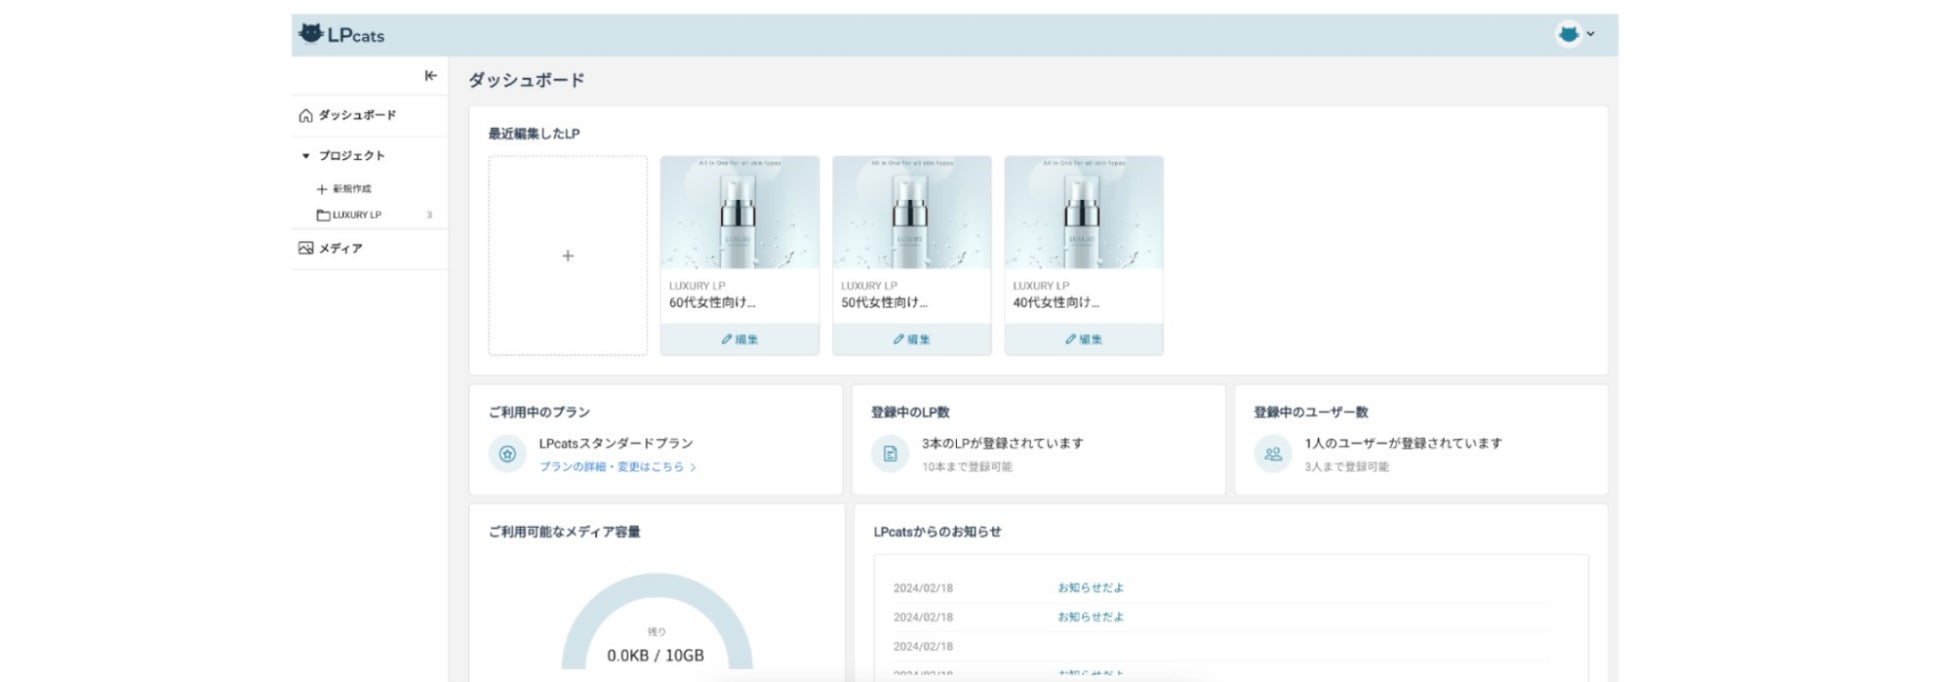Image resolution: width=1950 pixels, height=682 pixels.
Task: Open the 60代女性向け LP thumbnail
Action: pos(740,213)
